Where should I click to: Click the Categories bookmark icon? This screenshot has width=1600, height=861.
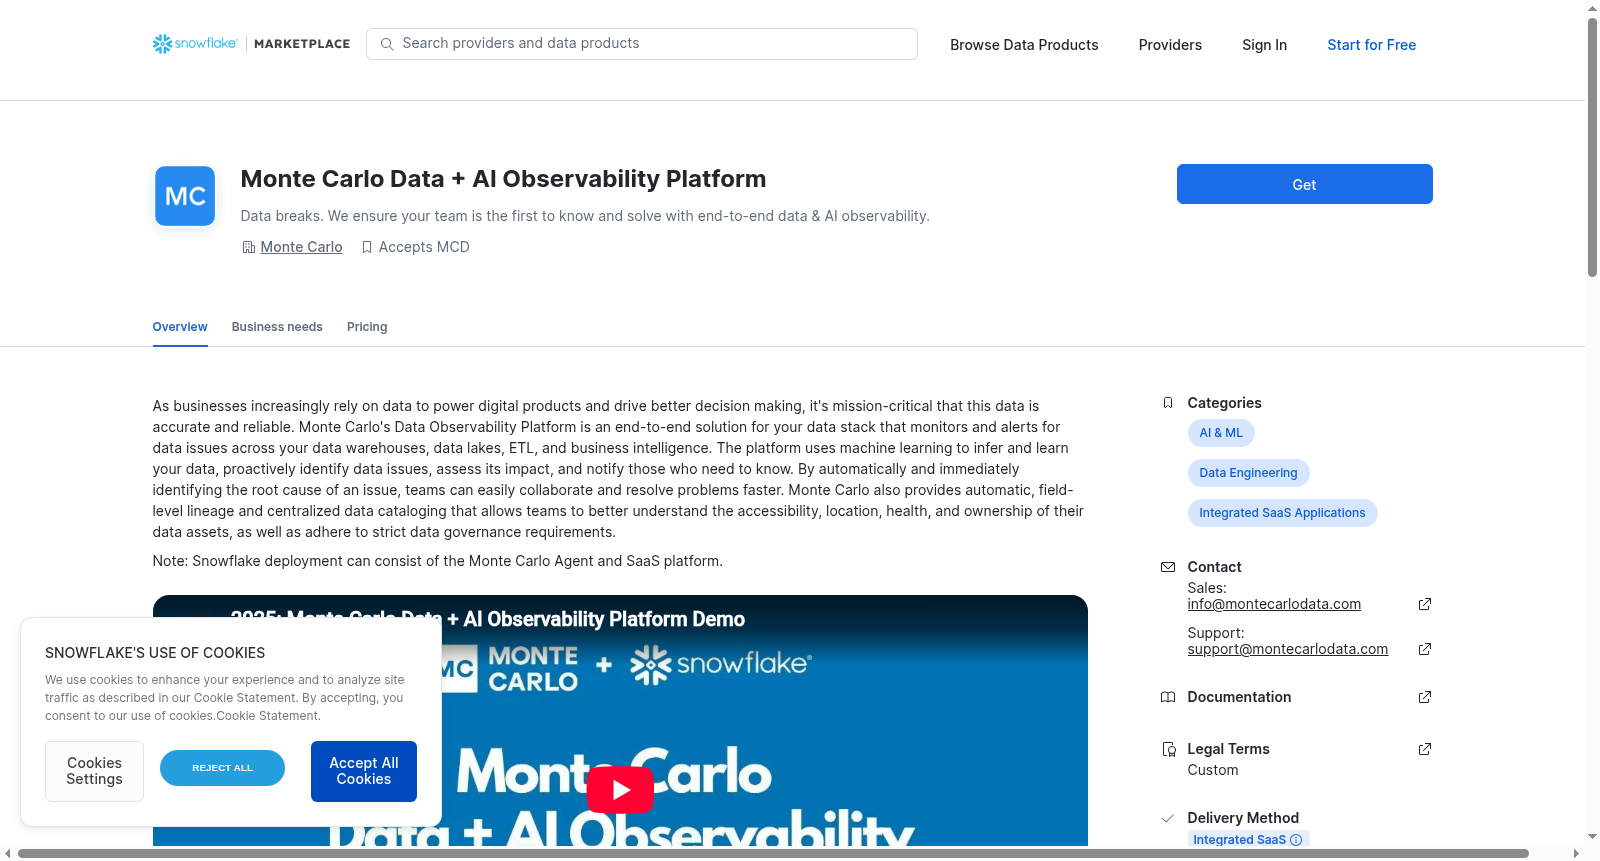tap(1168, 403)
